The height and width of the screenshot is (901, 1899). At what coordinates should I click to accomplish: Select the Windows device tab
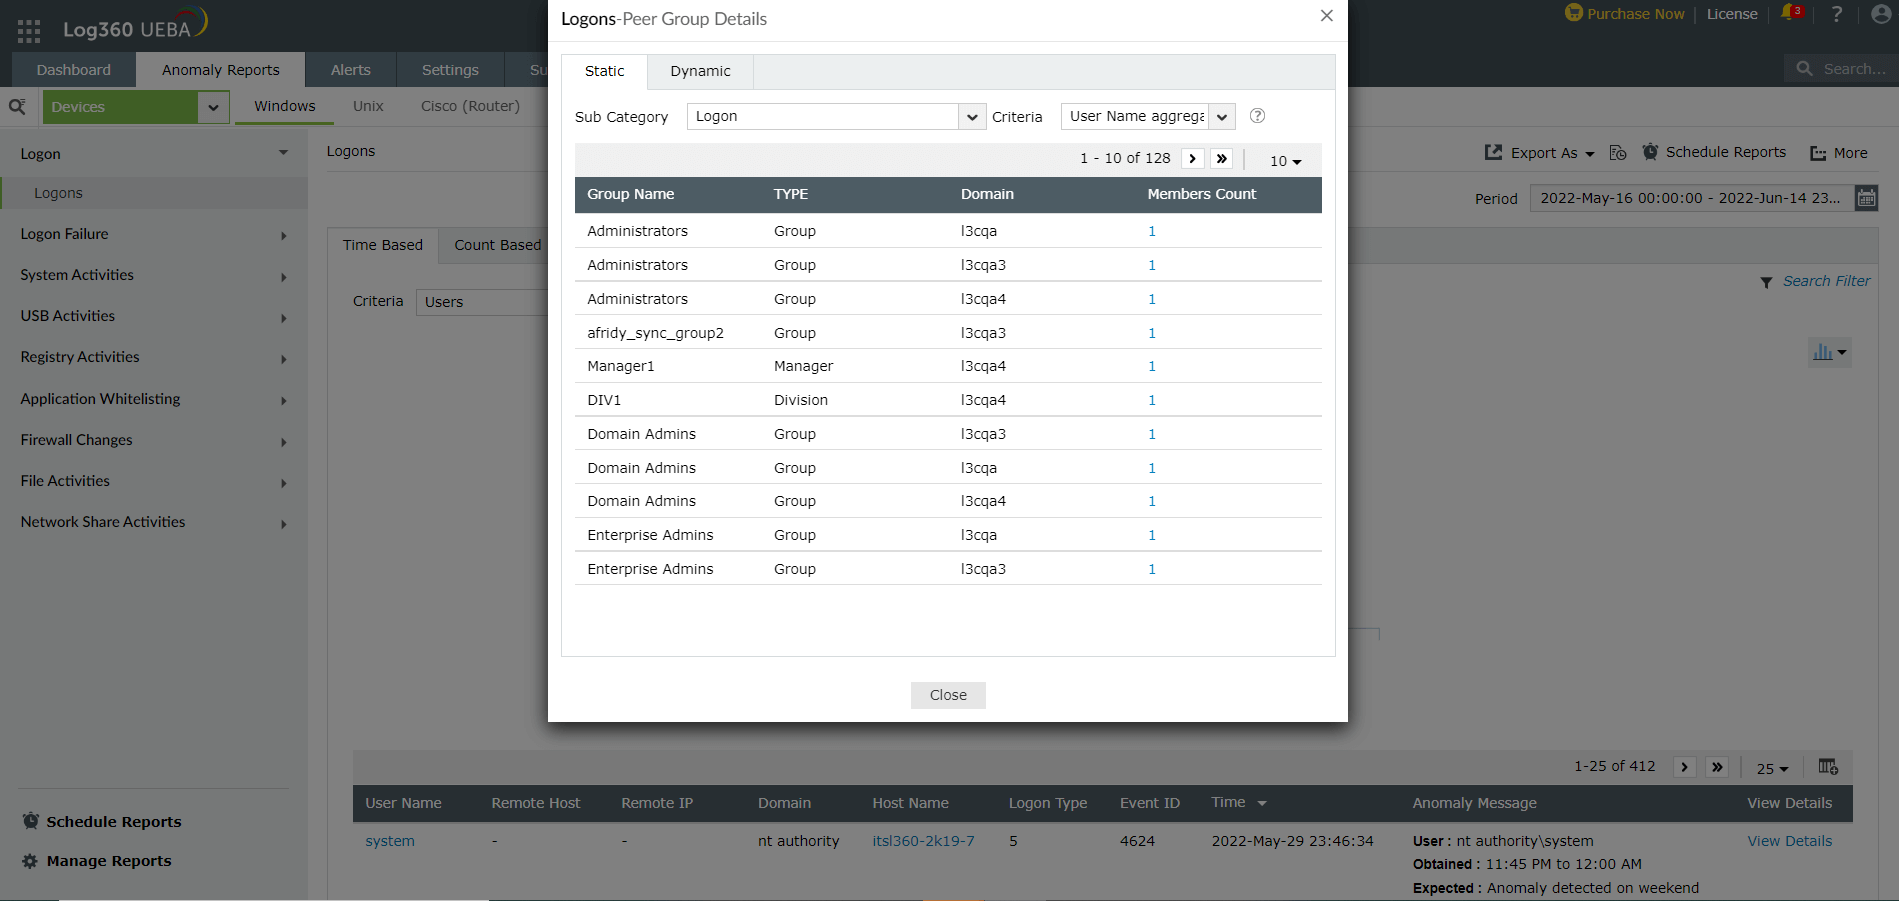pos(285,106)
